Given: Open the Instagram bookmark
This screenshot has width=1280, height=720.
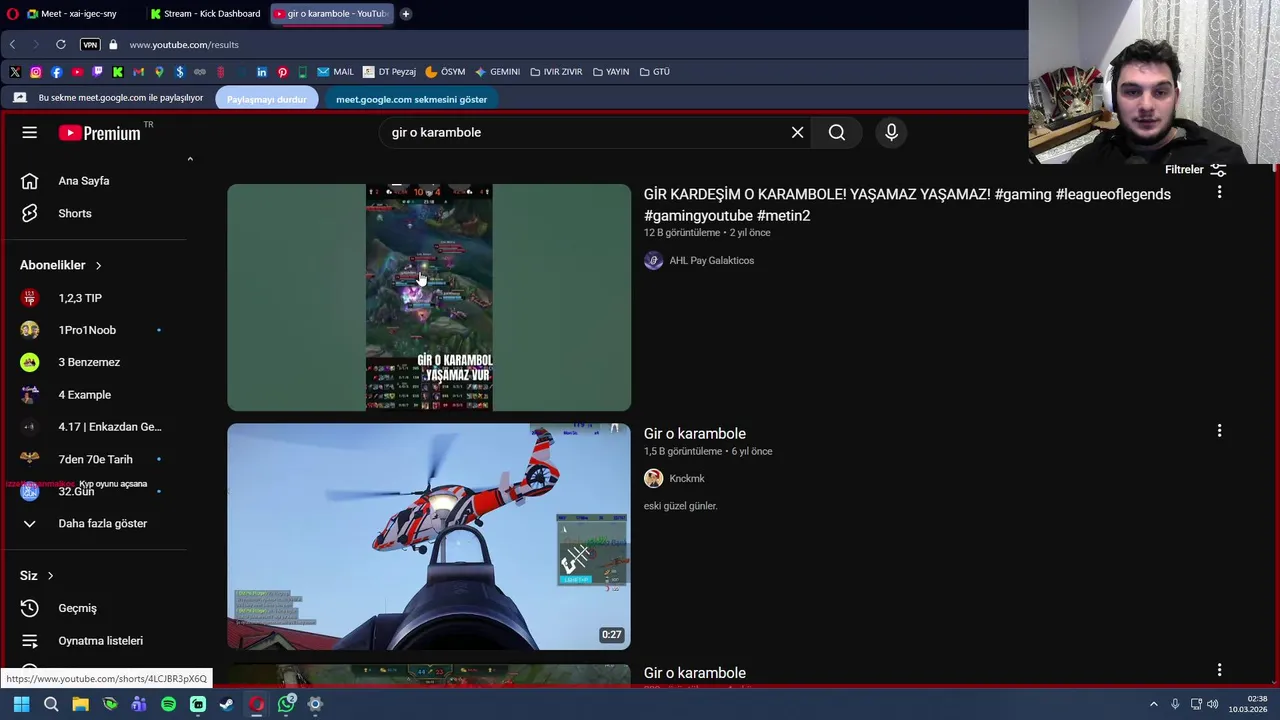Looking at the screenshot, I should (x=36, y=72).
